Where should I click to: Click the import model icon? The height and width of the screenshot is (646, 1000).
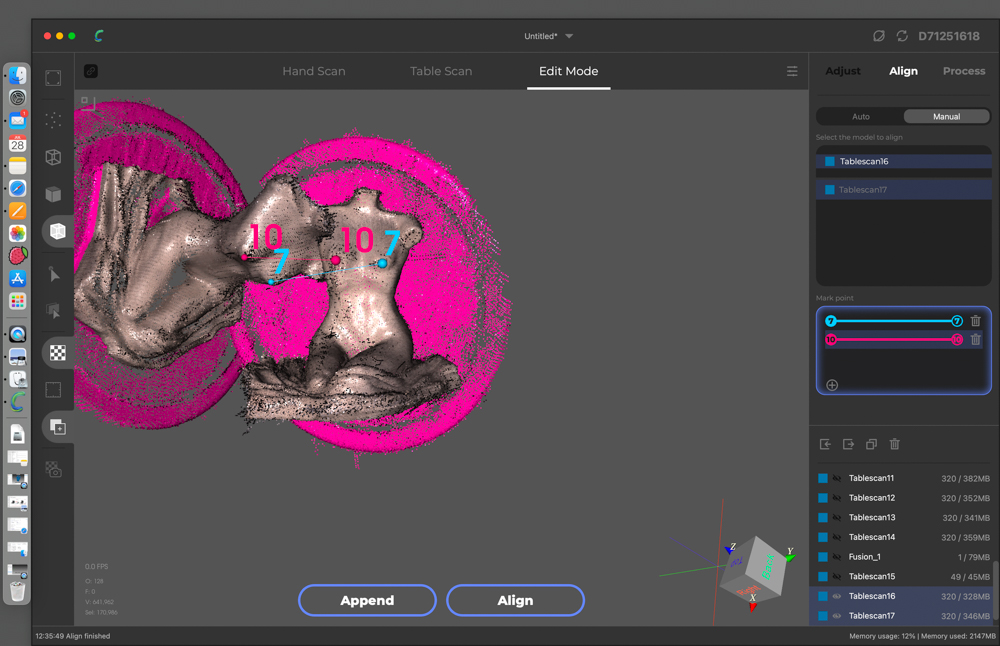click(825, 444)
